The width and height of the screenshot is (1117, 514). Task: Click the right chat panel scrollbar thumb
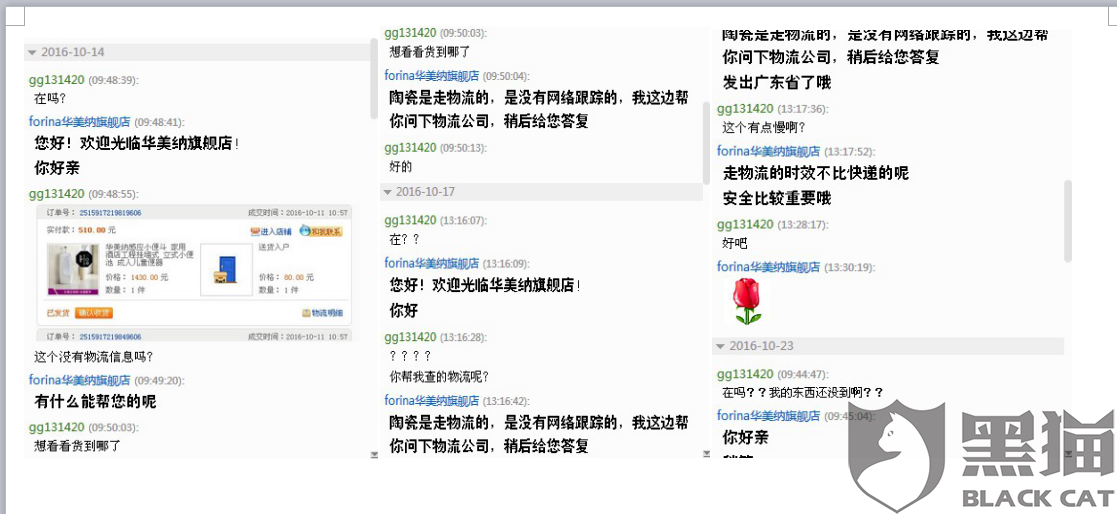pyautogui.click(x=1067, y=221)
